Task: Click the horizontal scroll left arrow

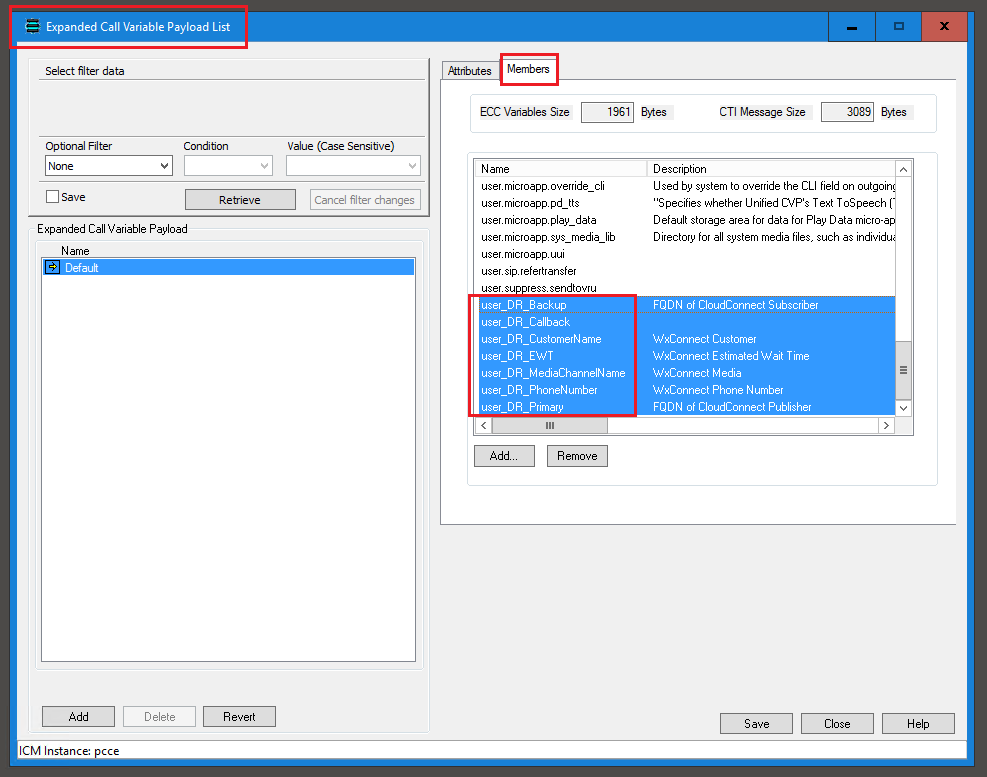Action: (x=483, y=426)
